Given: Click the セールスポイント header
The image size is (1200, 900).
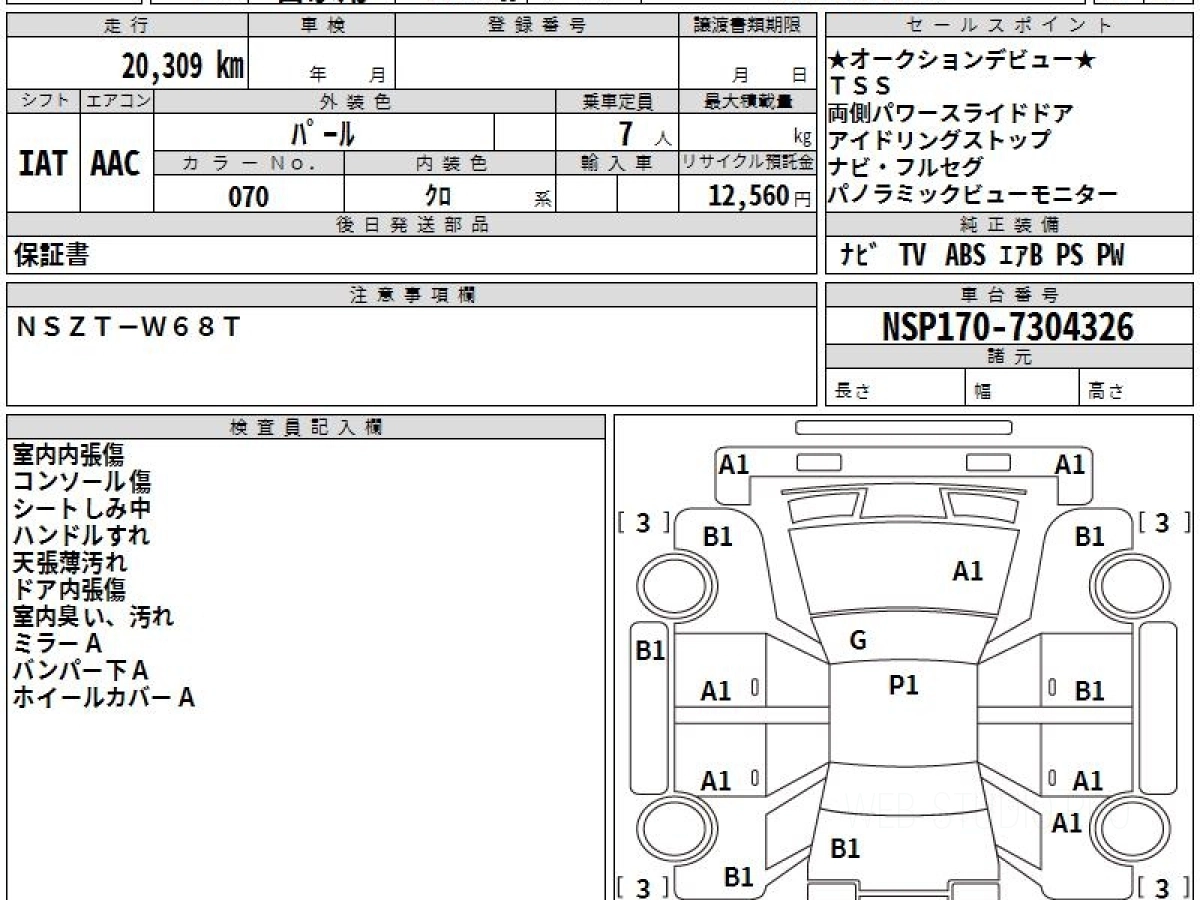Looking at the screenshot, I should tap(1009, 26).
